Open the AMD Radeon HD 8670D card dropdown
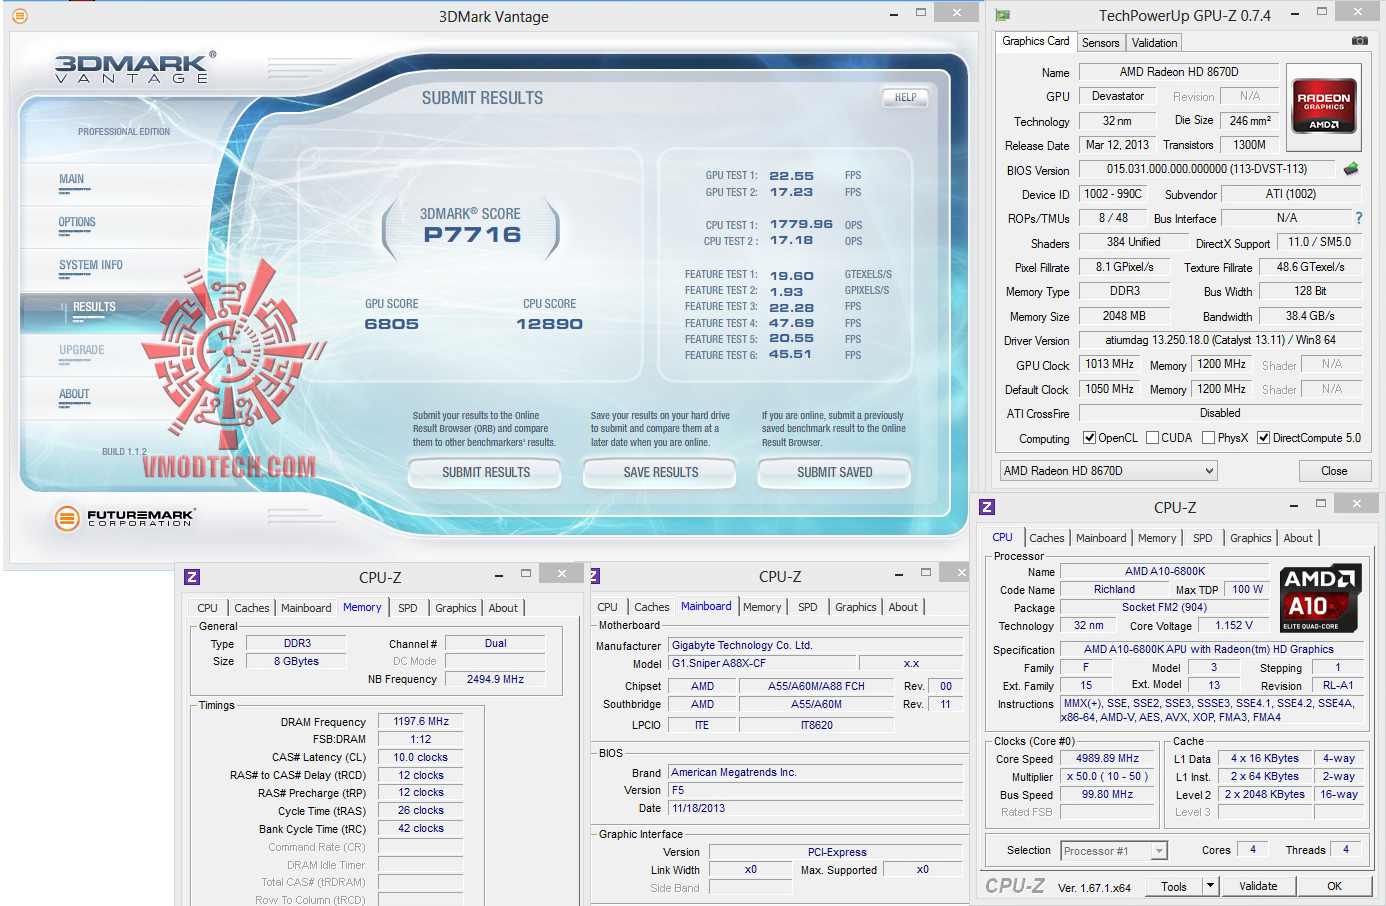Screen dimensions: 1386x906 [1108, 471]
